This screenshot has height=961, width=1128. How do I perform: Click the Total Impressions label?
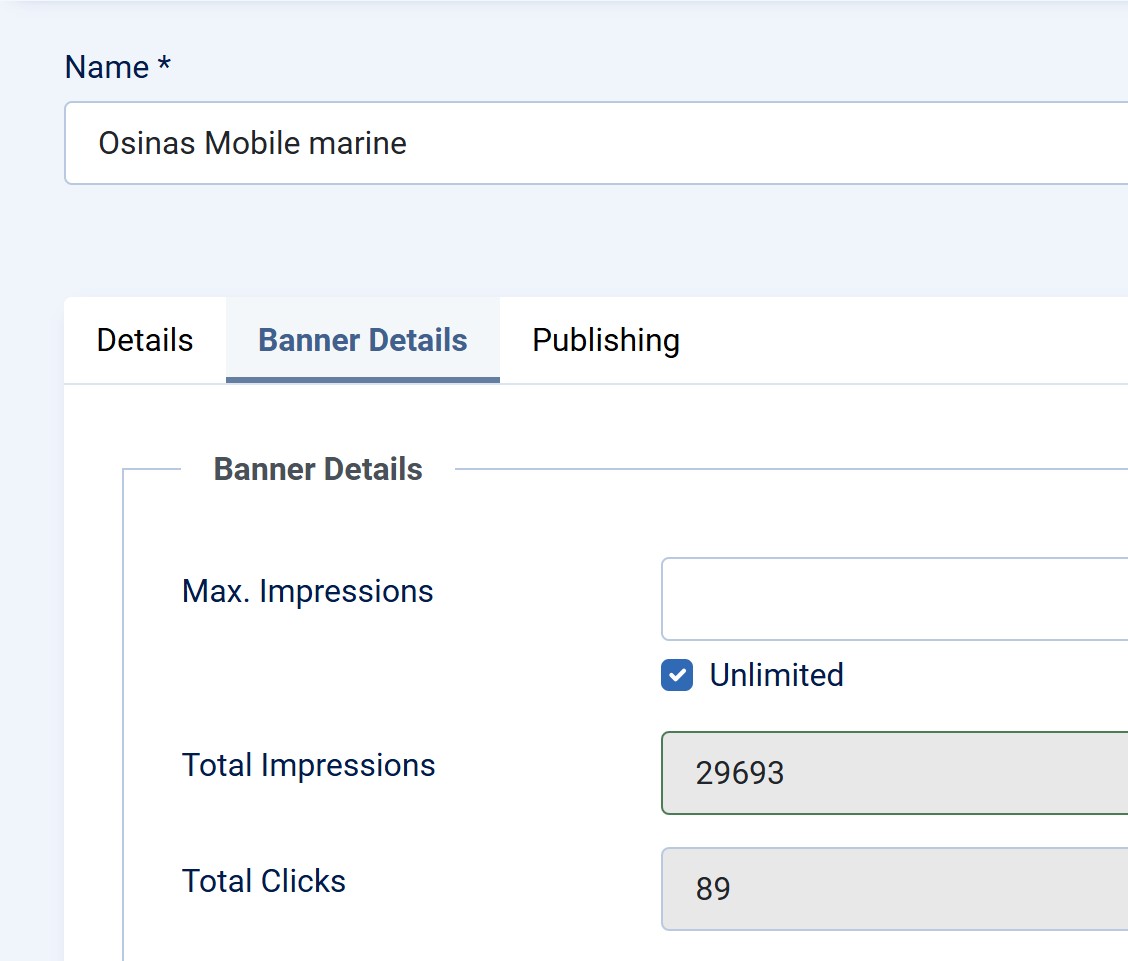[308, 765]
